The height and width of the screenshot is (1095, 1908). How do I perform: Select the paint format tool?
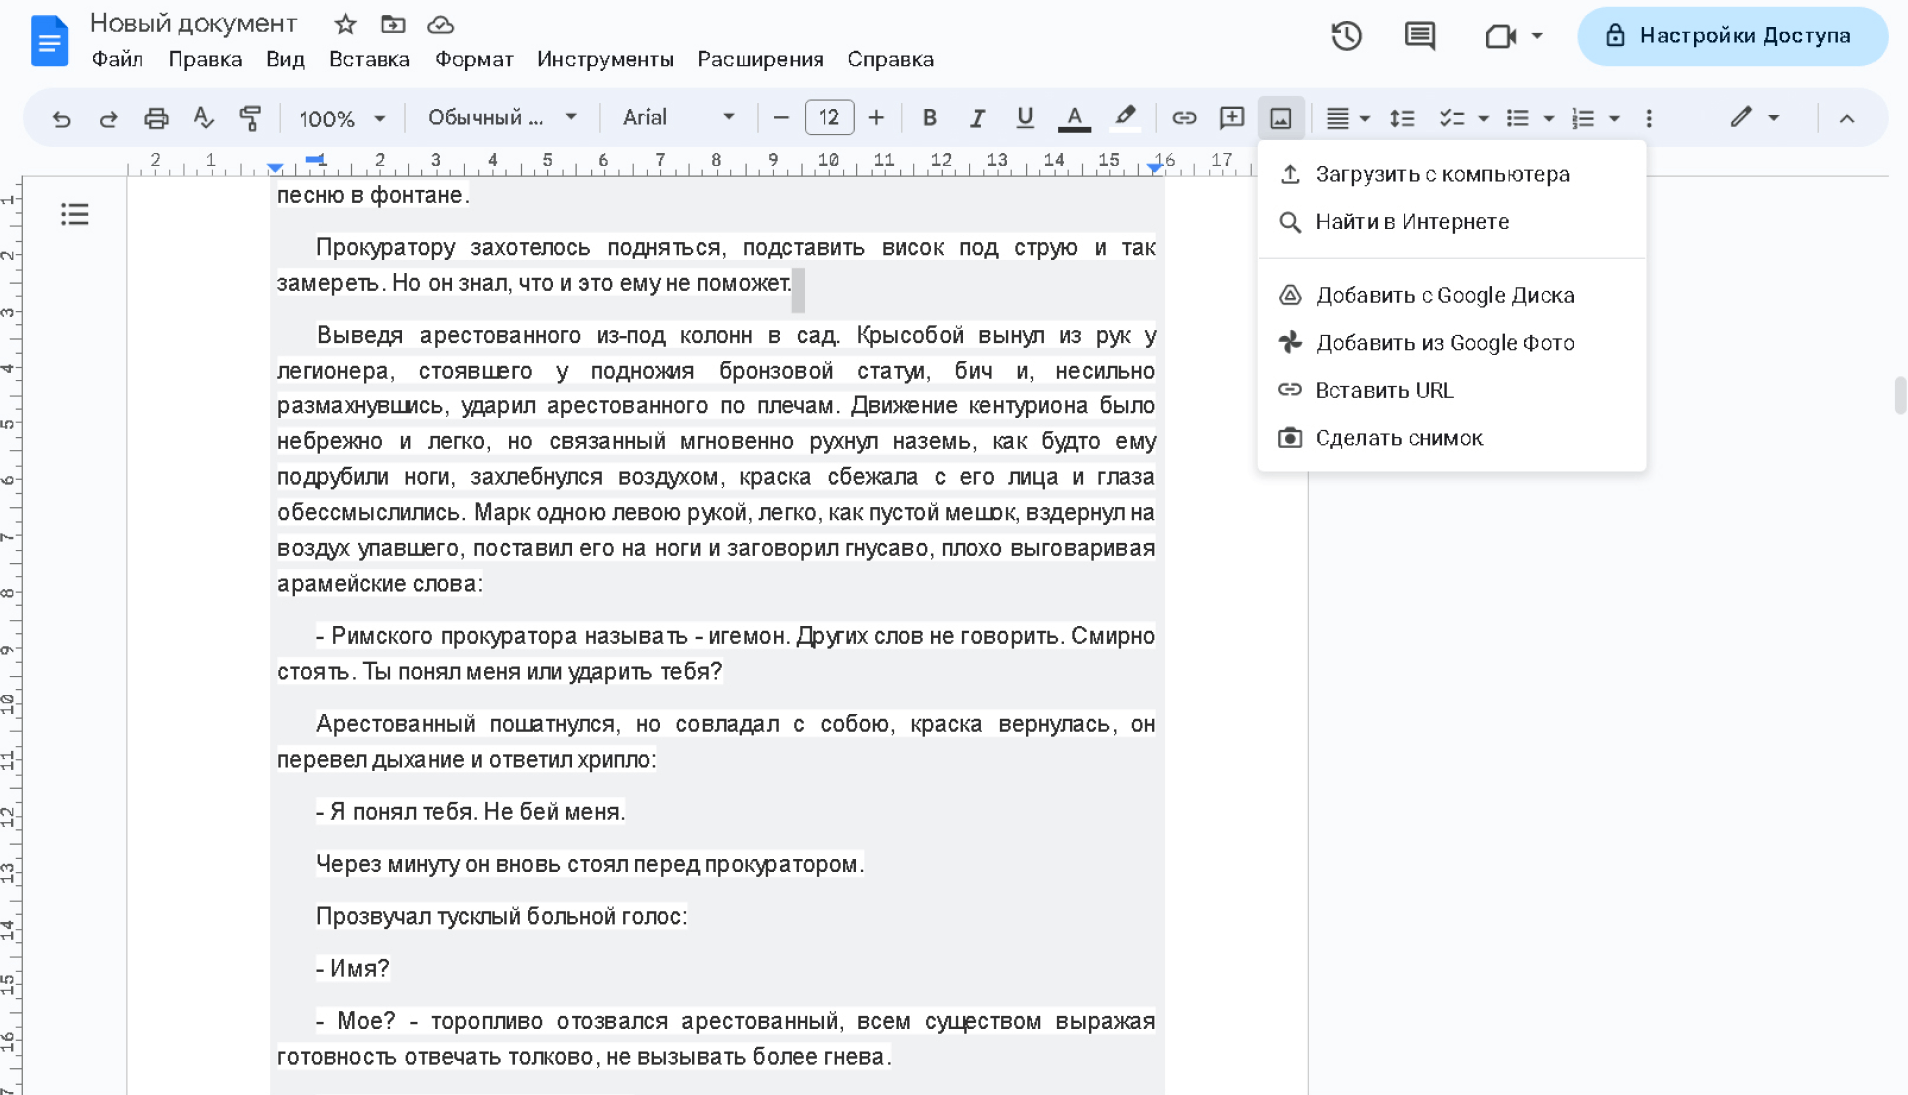click(x=250, y=118)
